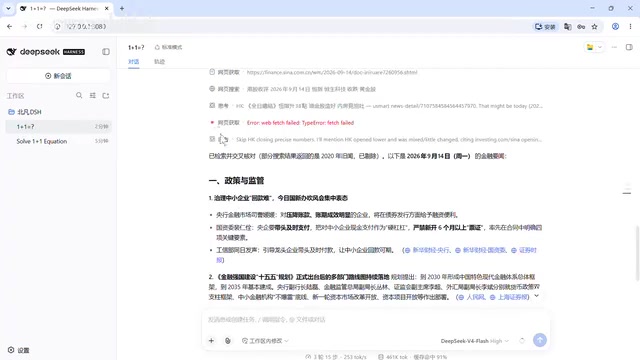Click the scroll marker dash on right margin
Image resolution: width=640 pixels, height=360 pixels.
(x=627, y=193)
